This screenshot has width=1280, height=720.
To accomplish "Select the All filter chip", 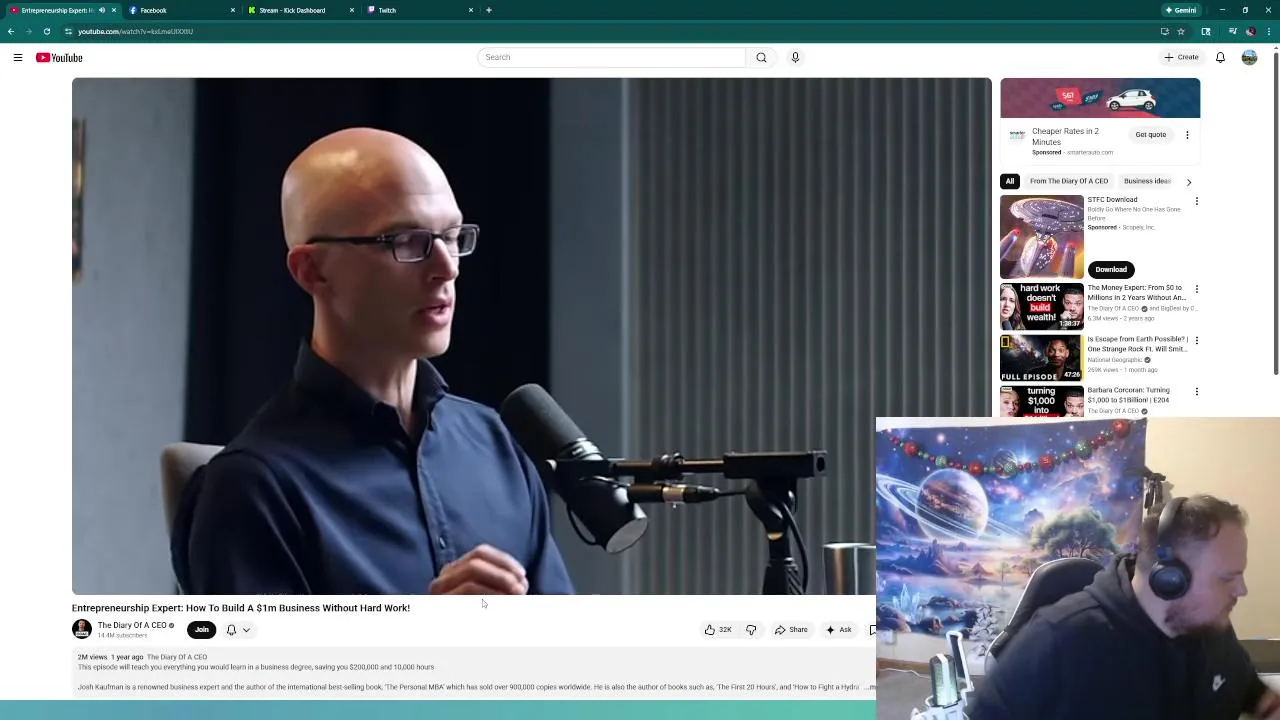I will [1010, 181].
